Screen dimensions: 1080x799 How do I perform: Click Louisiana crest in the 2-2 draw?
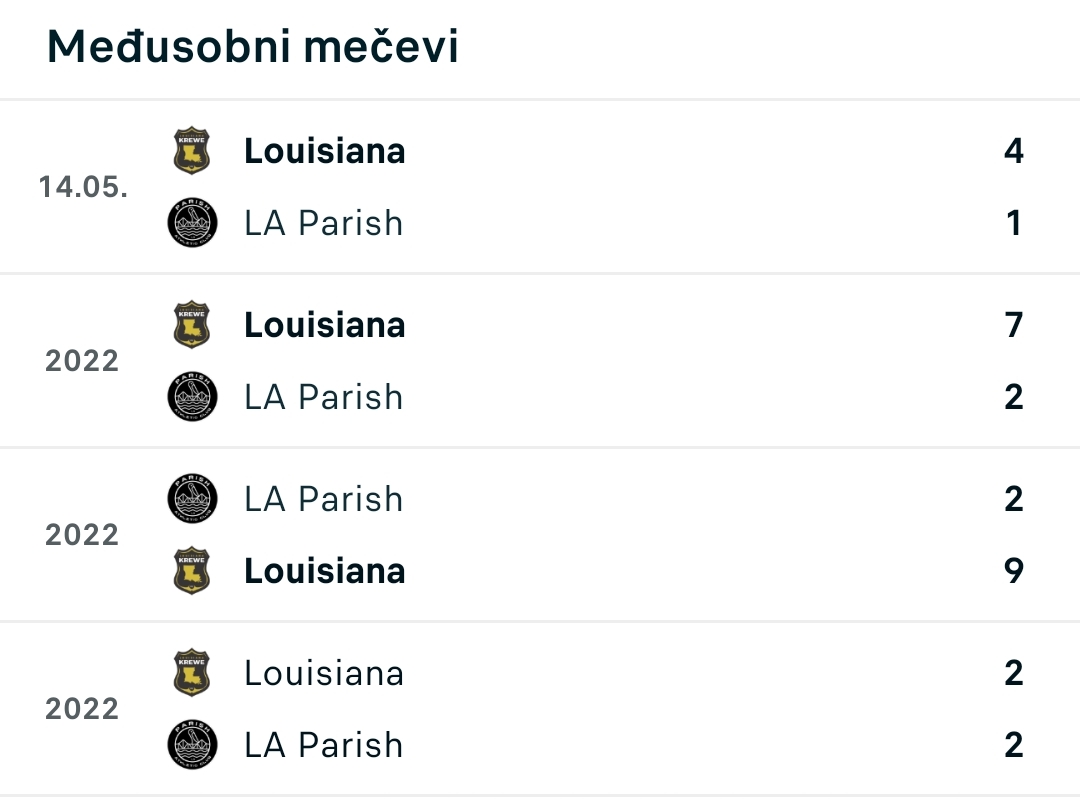pos(191,672)
